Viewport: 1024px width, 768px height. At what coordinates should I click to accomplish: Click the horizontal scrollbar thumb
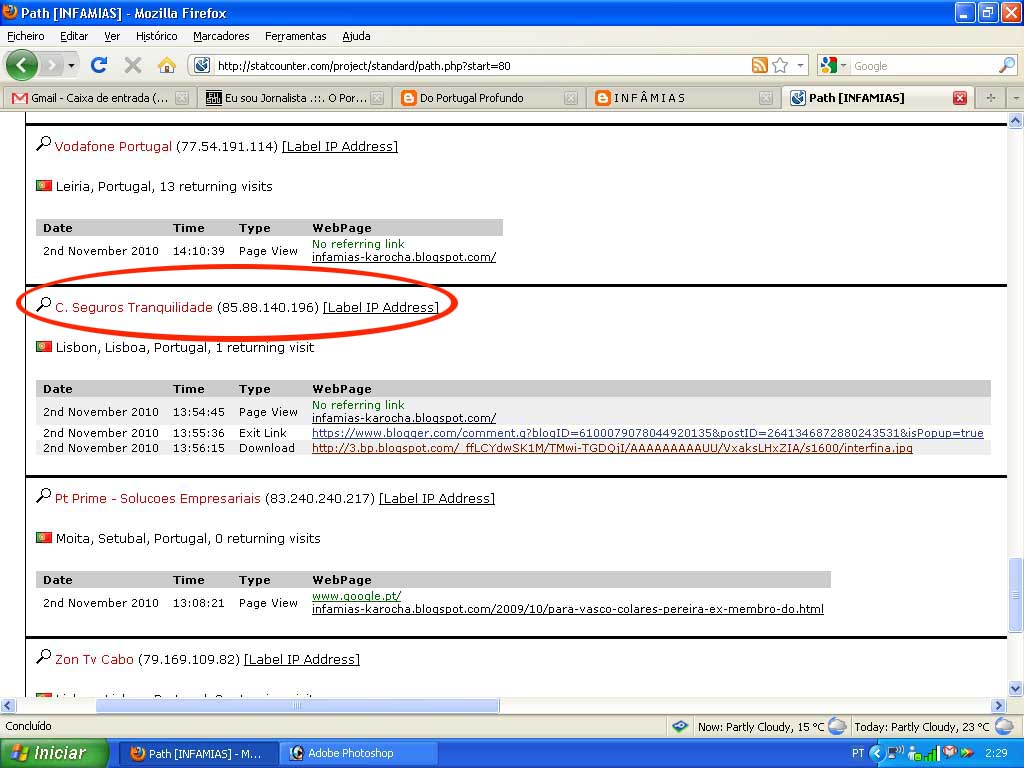[298, 705]
